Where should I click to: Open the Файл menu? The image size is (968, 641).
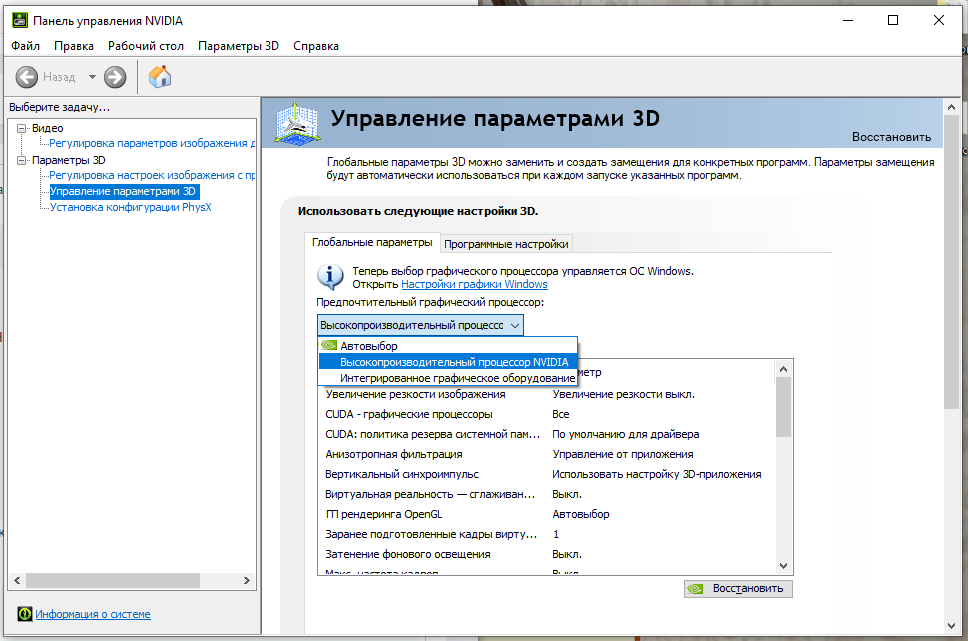(x=26, y=46)
